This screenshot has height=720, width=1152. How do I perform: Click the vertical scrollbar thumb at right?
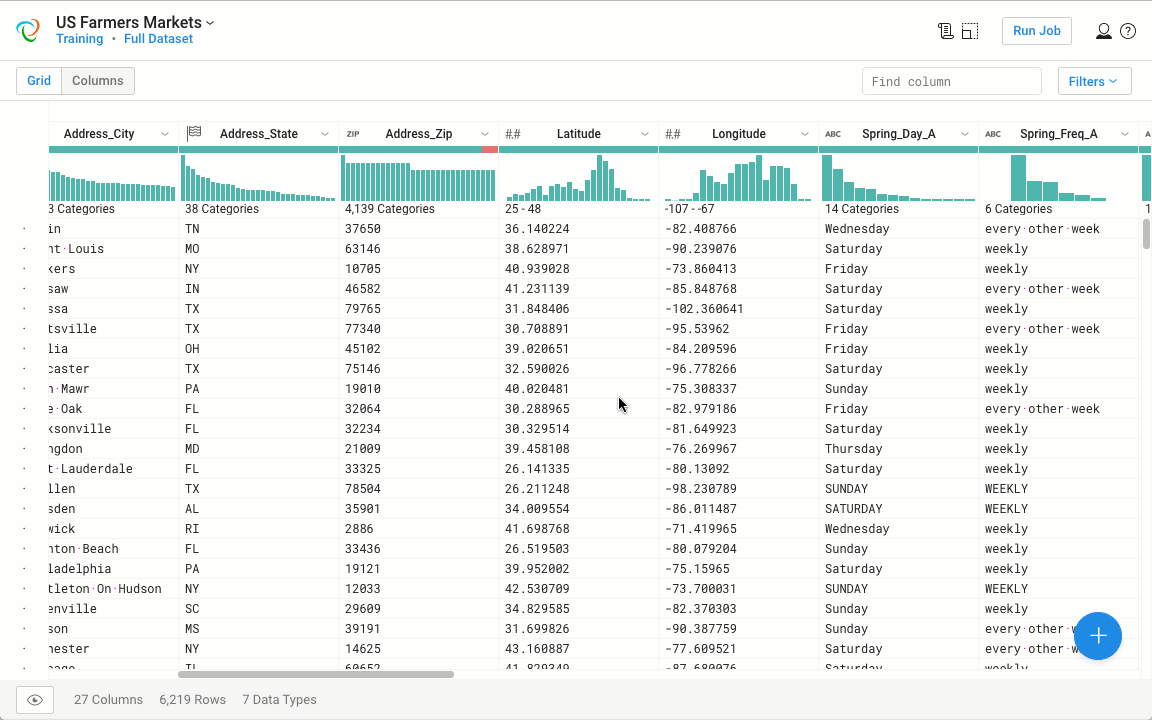click(1146, 234)
